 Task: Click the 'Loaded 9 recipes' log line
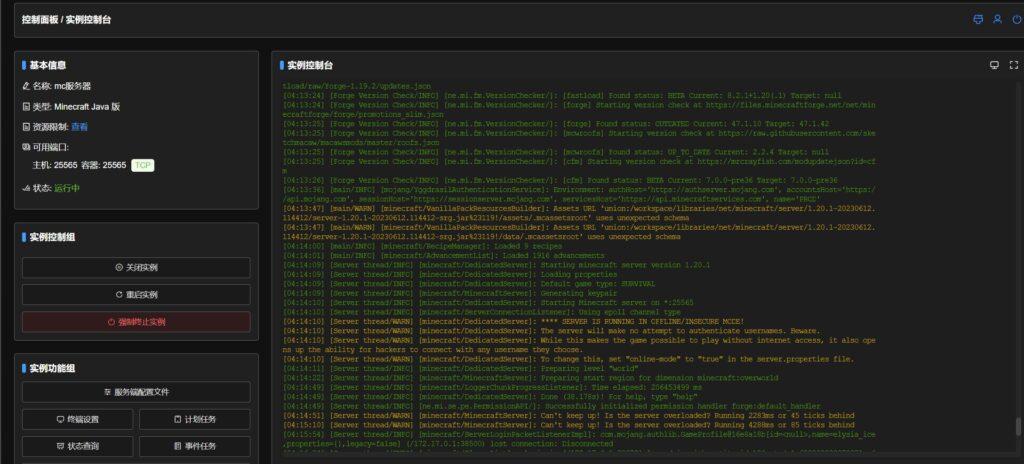pos(423,246)
